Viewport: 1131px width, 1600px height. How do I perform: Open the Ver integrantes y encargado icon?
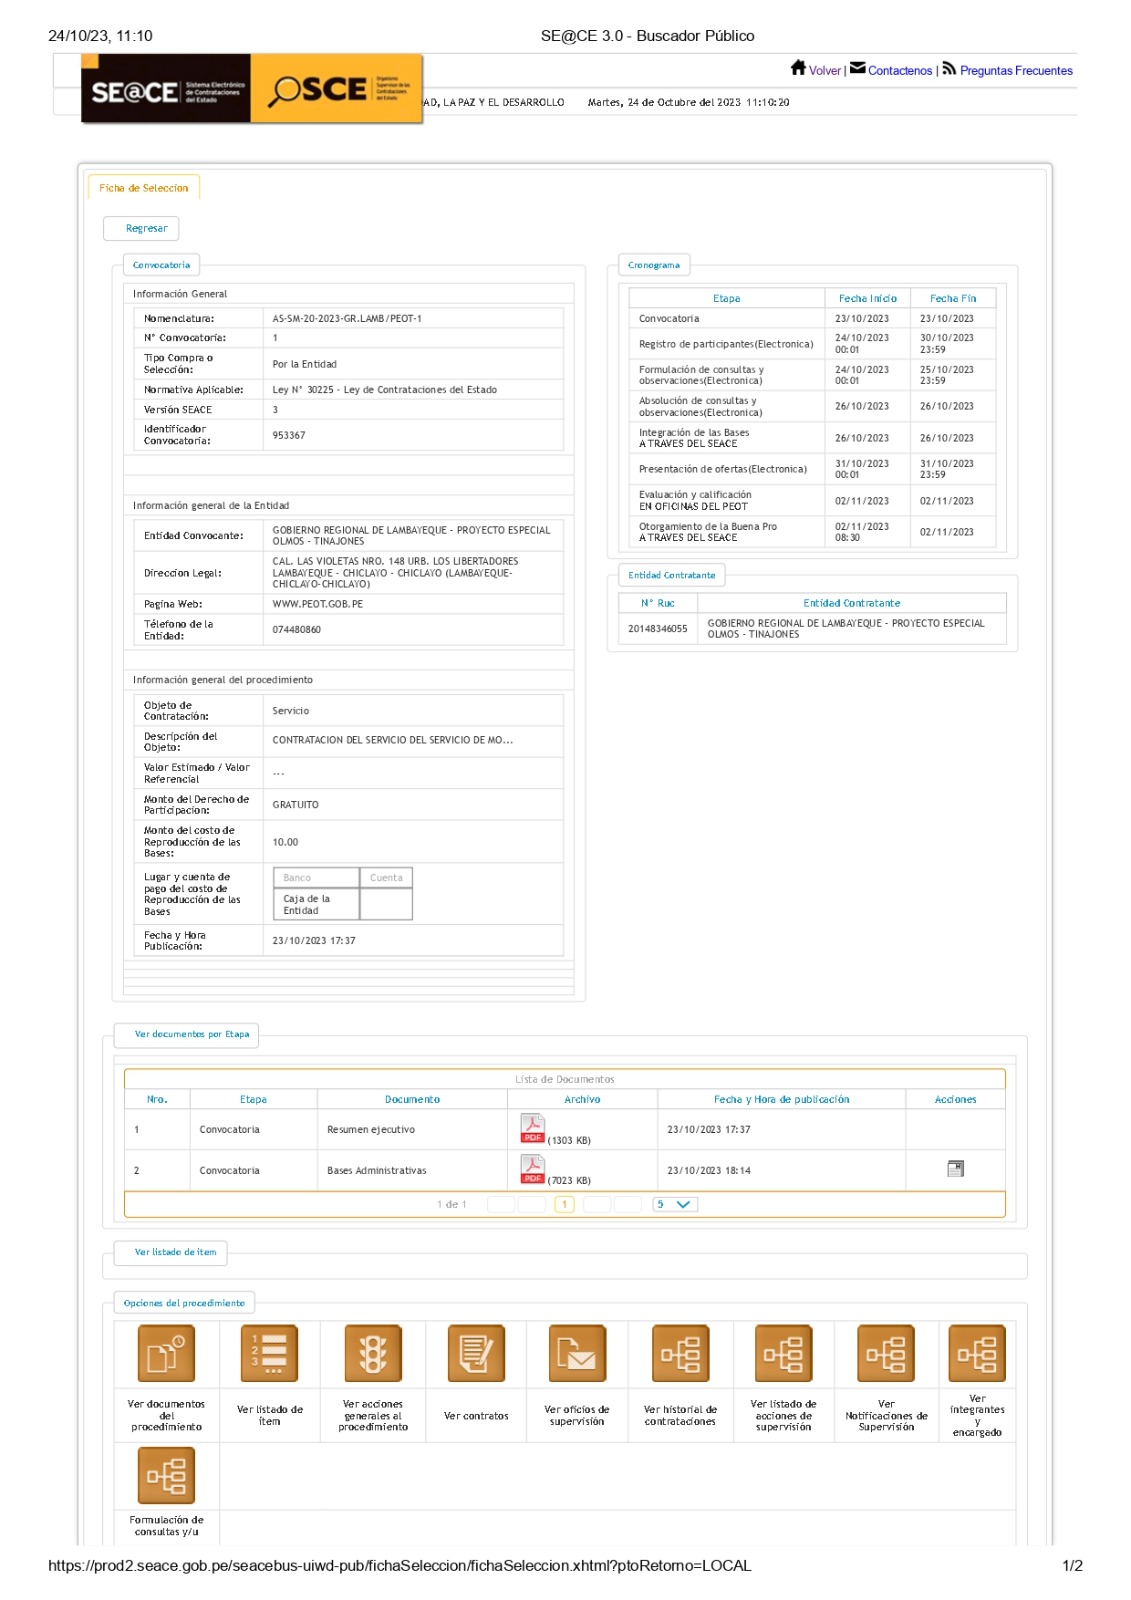click(977, 1353)
